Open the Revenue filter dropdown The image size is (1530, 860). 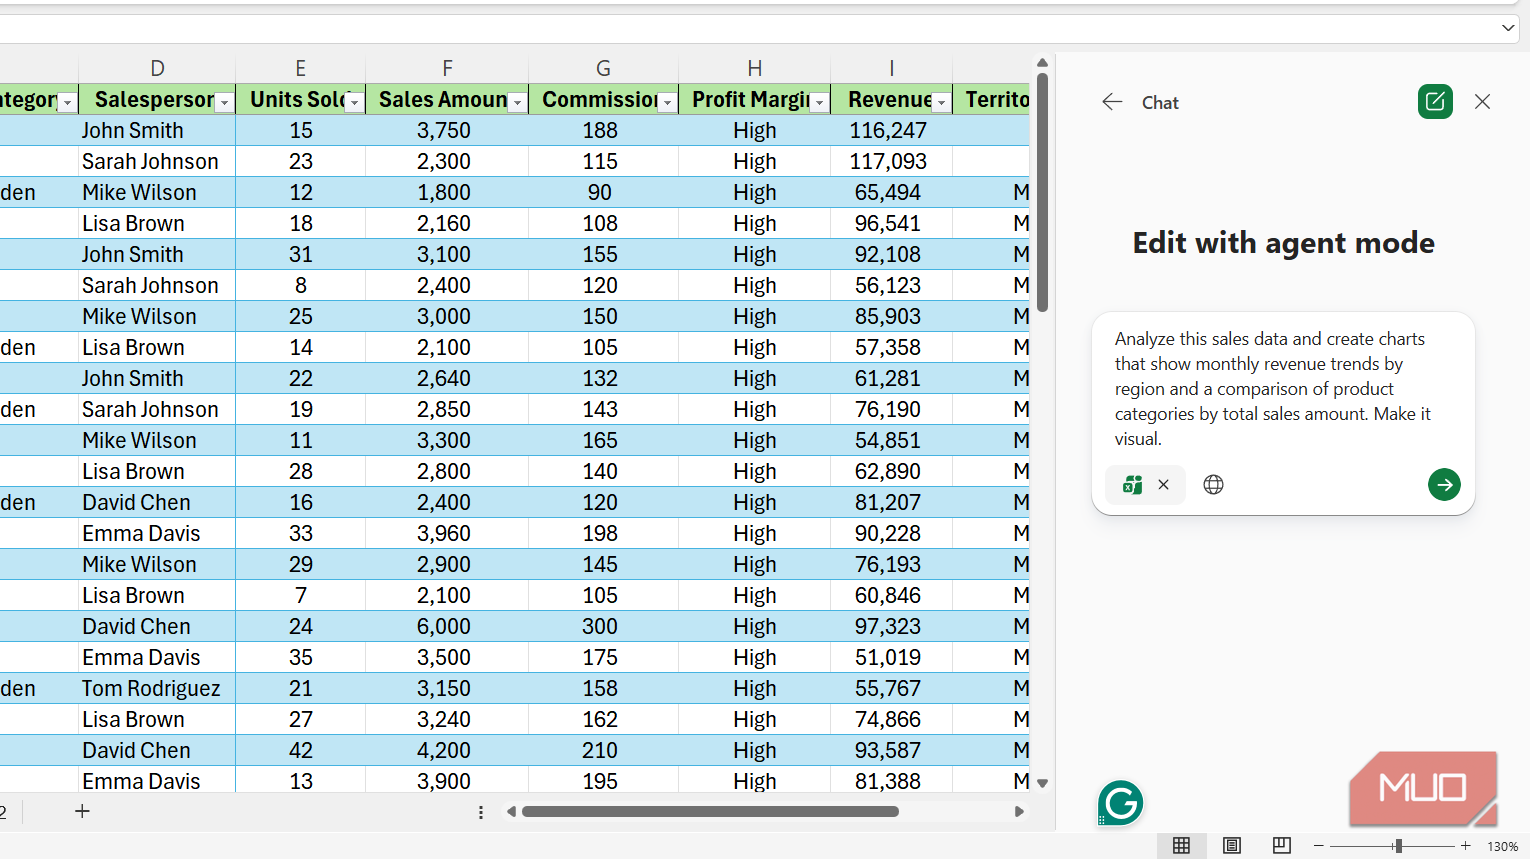[x=941, y=102]
